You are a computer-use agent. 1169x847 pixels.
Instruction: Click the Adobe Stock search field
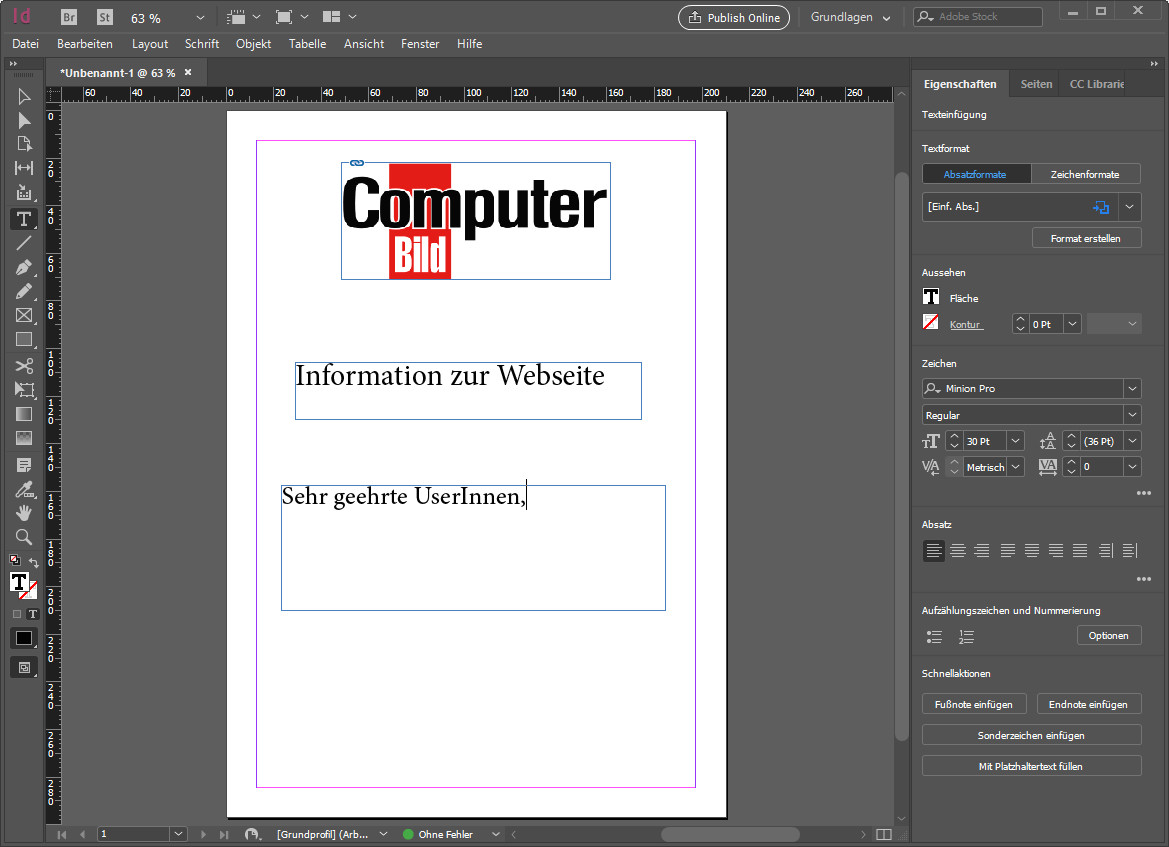(x=977, y=16)
